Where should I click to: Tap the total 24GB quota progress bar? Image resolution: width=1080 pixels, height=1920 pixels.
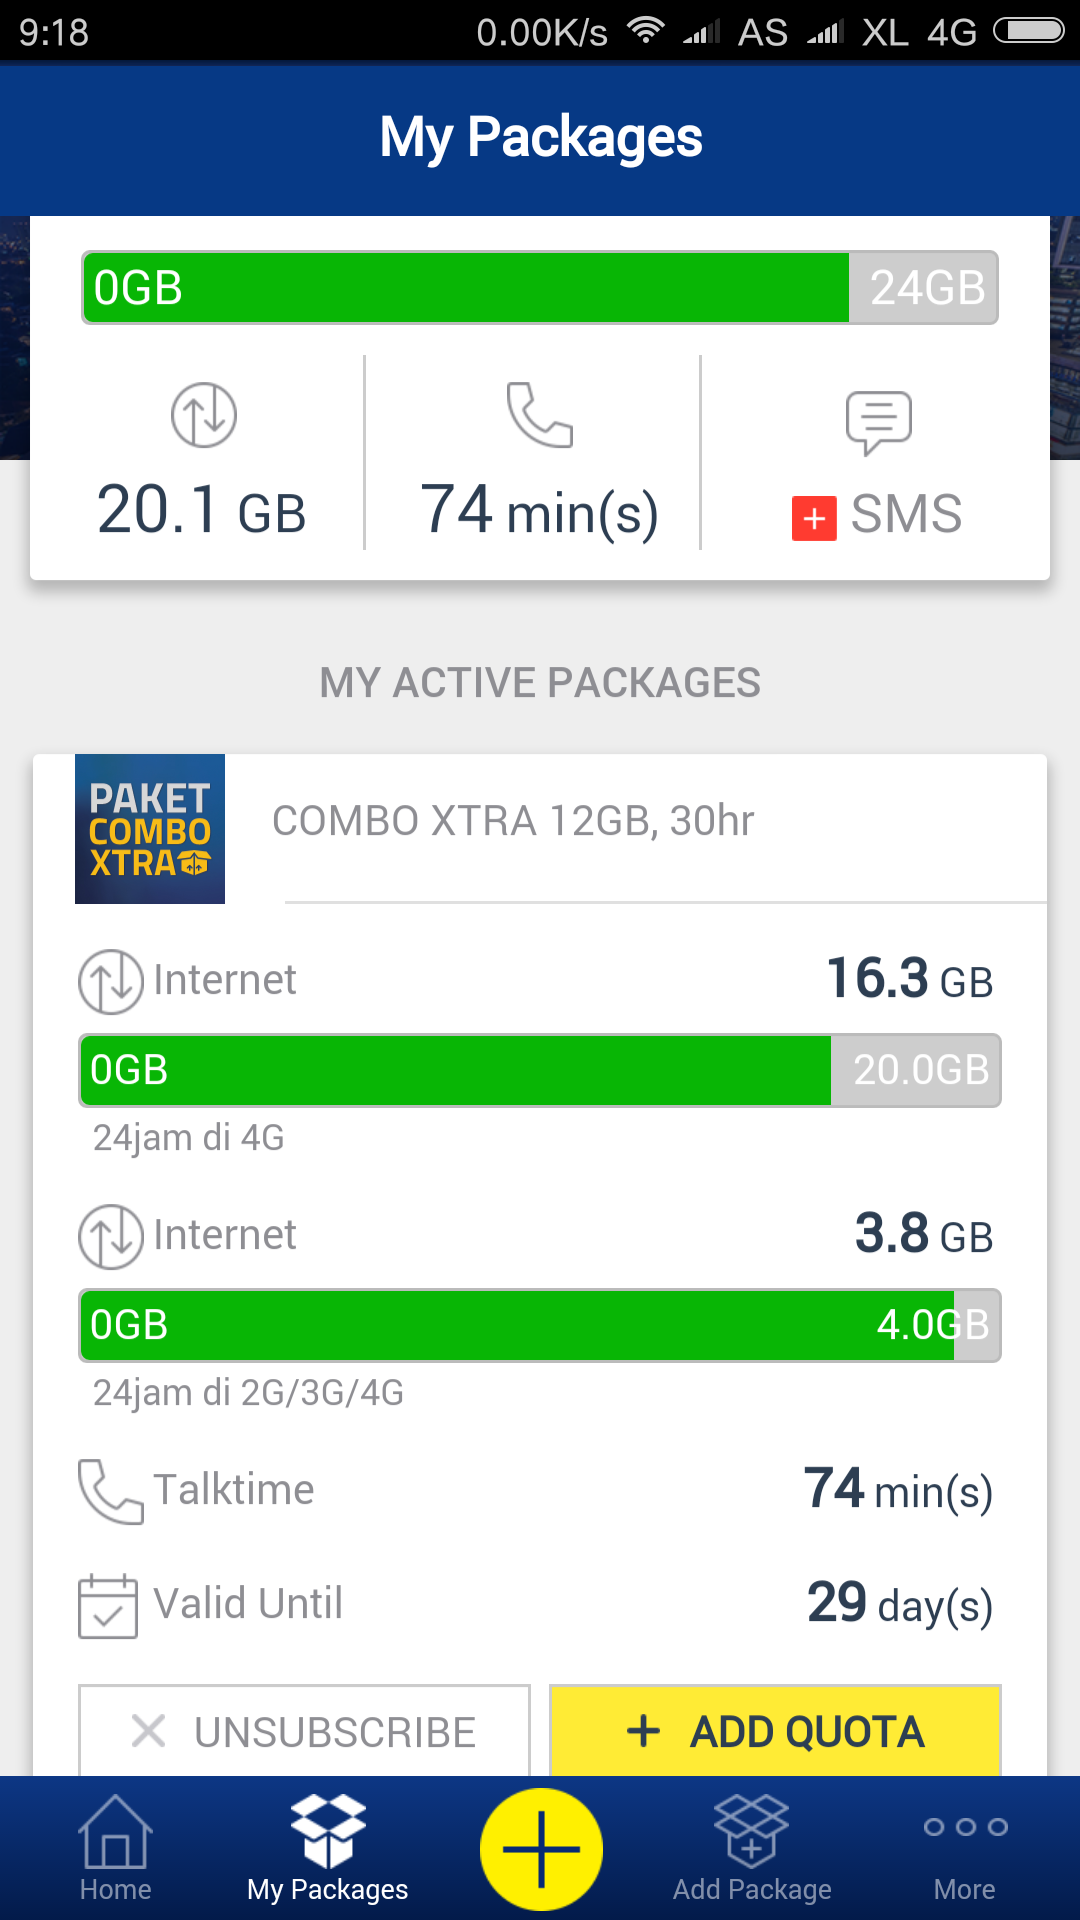(x=540, y=288)
